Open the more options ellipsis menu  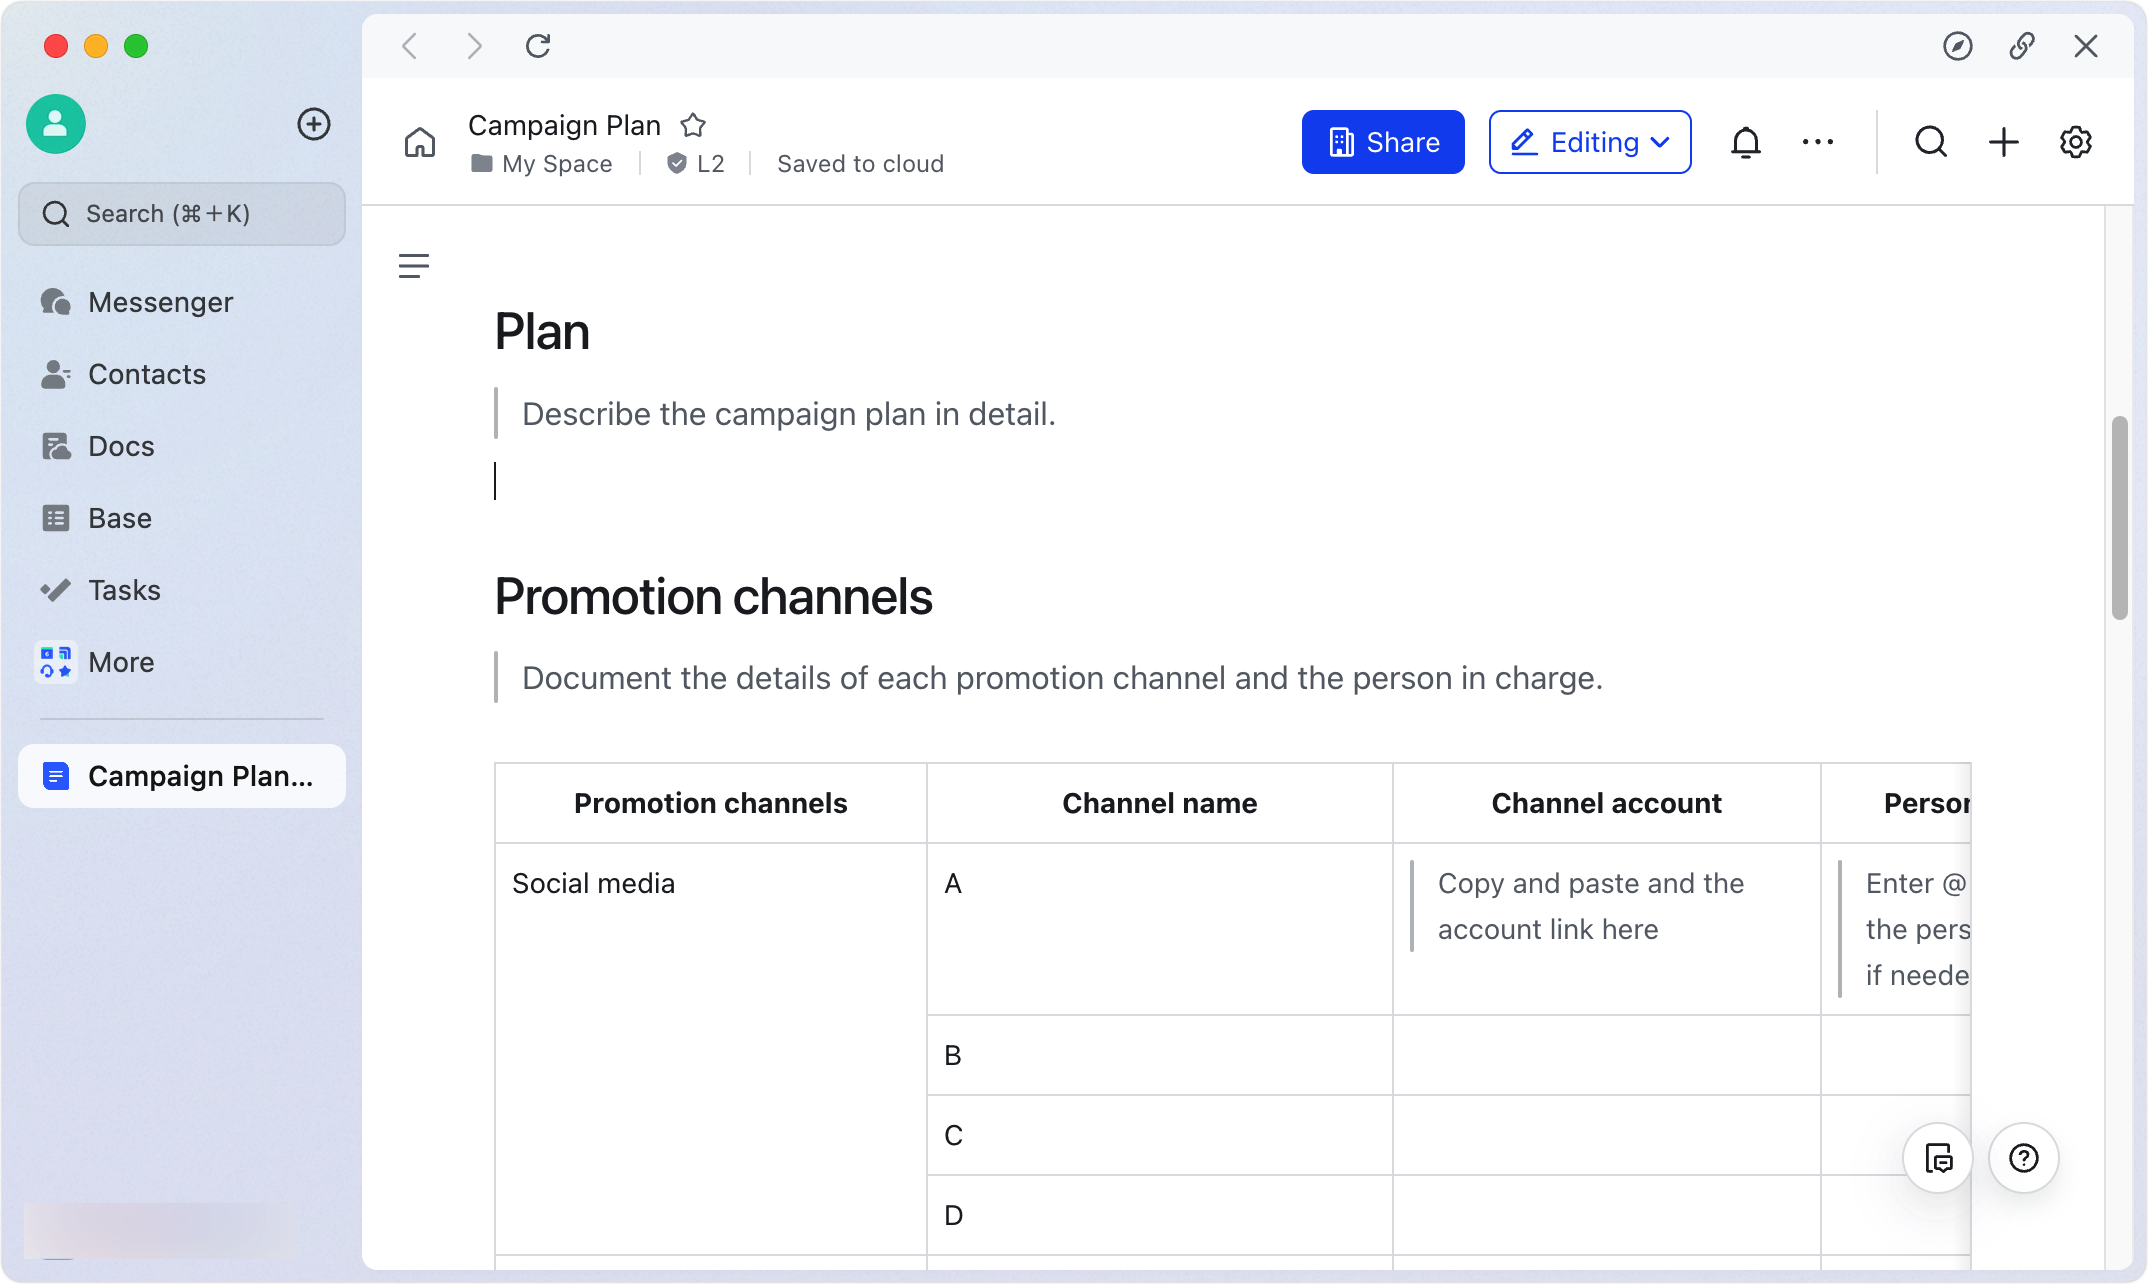[x=1818, y=142]
